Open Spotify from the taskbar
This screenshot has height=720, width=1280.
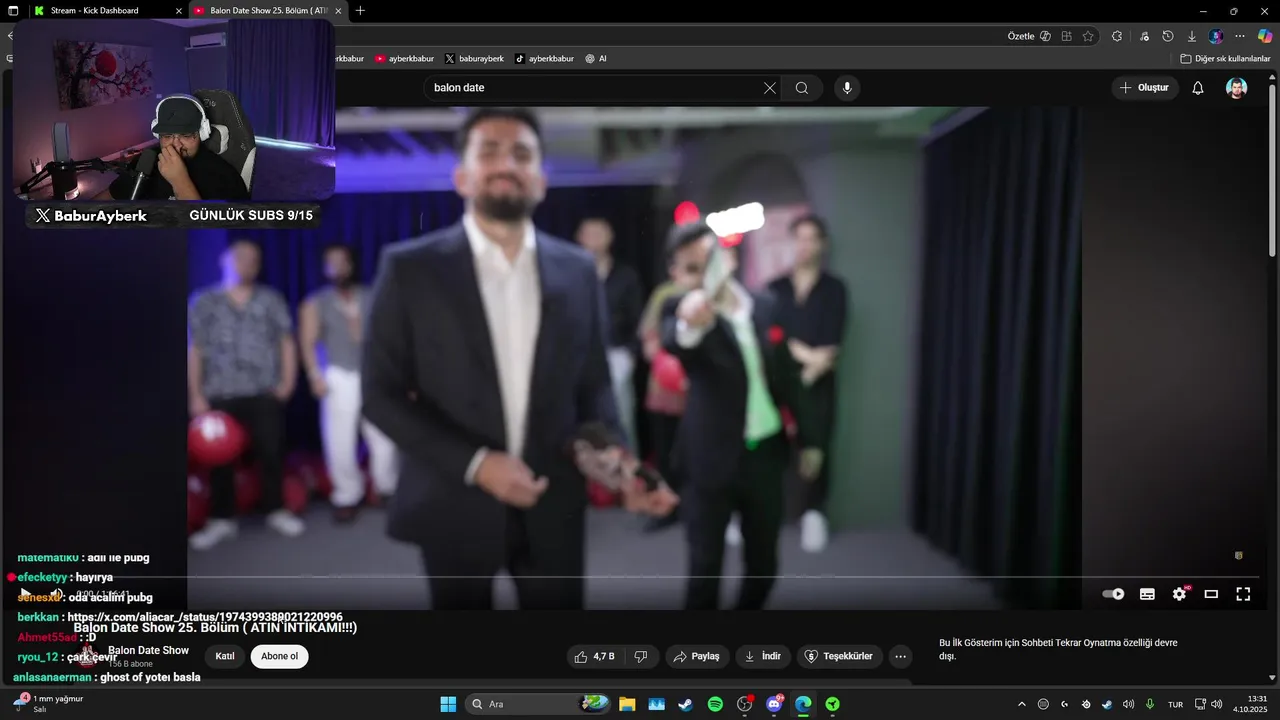coord(715,704)
